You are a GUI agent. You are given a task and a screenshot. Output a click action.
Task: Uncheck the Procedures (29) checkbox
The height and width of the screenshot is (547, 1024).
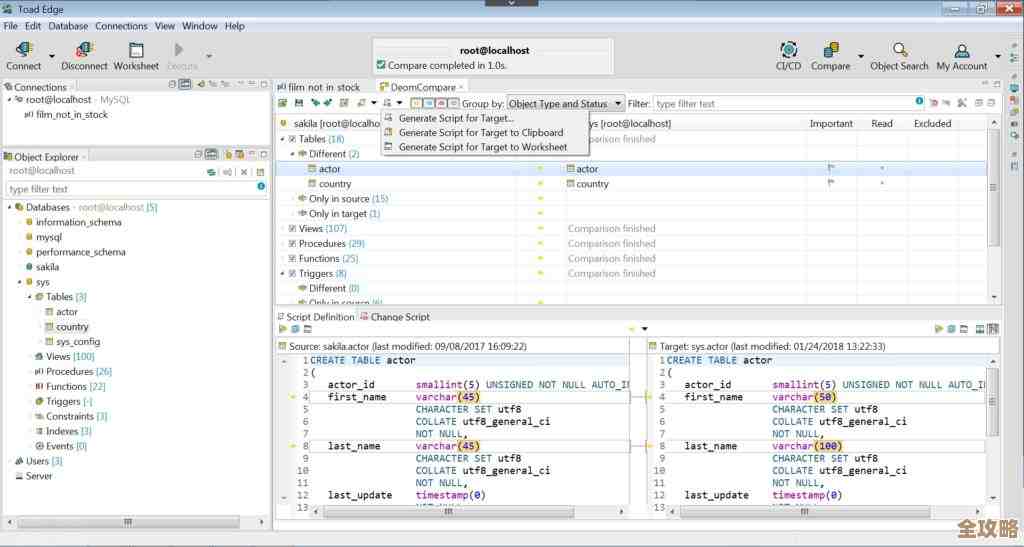292,244
